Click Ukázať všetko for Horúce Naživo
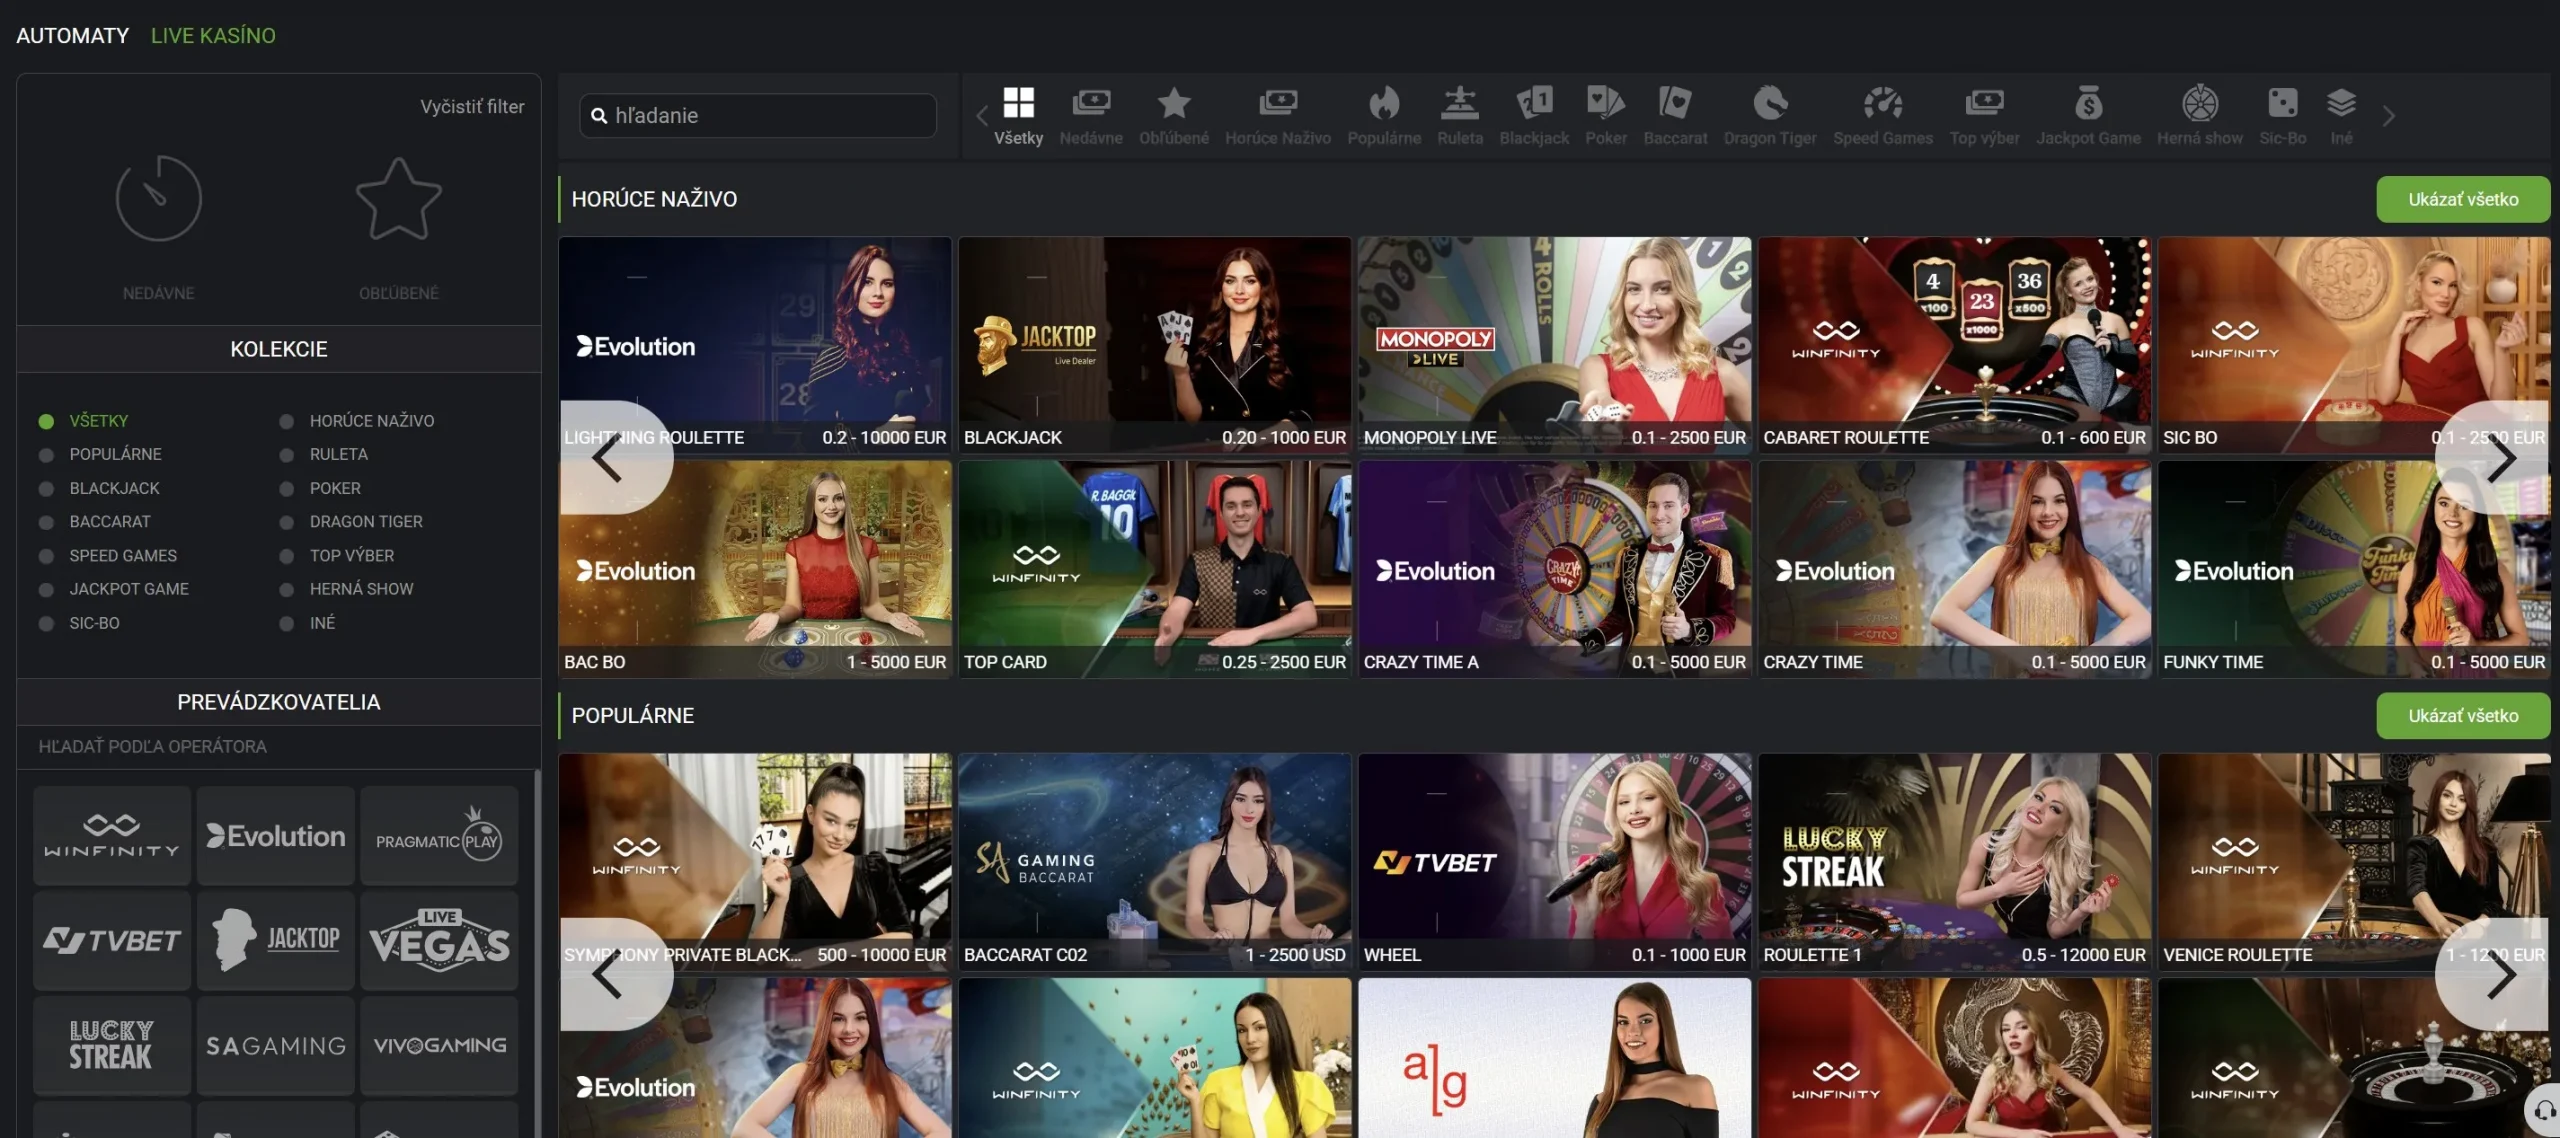 (2463, 199)
